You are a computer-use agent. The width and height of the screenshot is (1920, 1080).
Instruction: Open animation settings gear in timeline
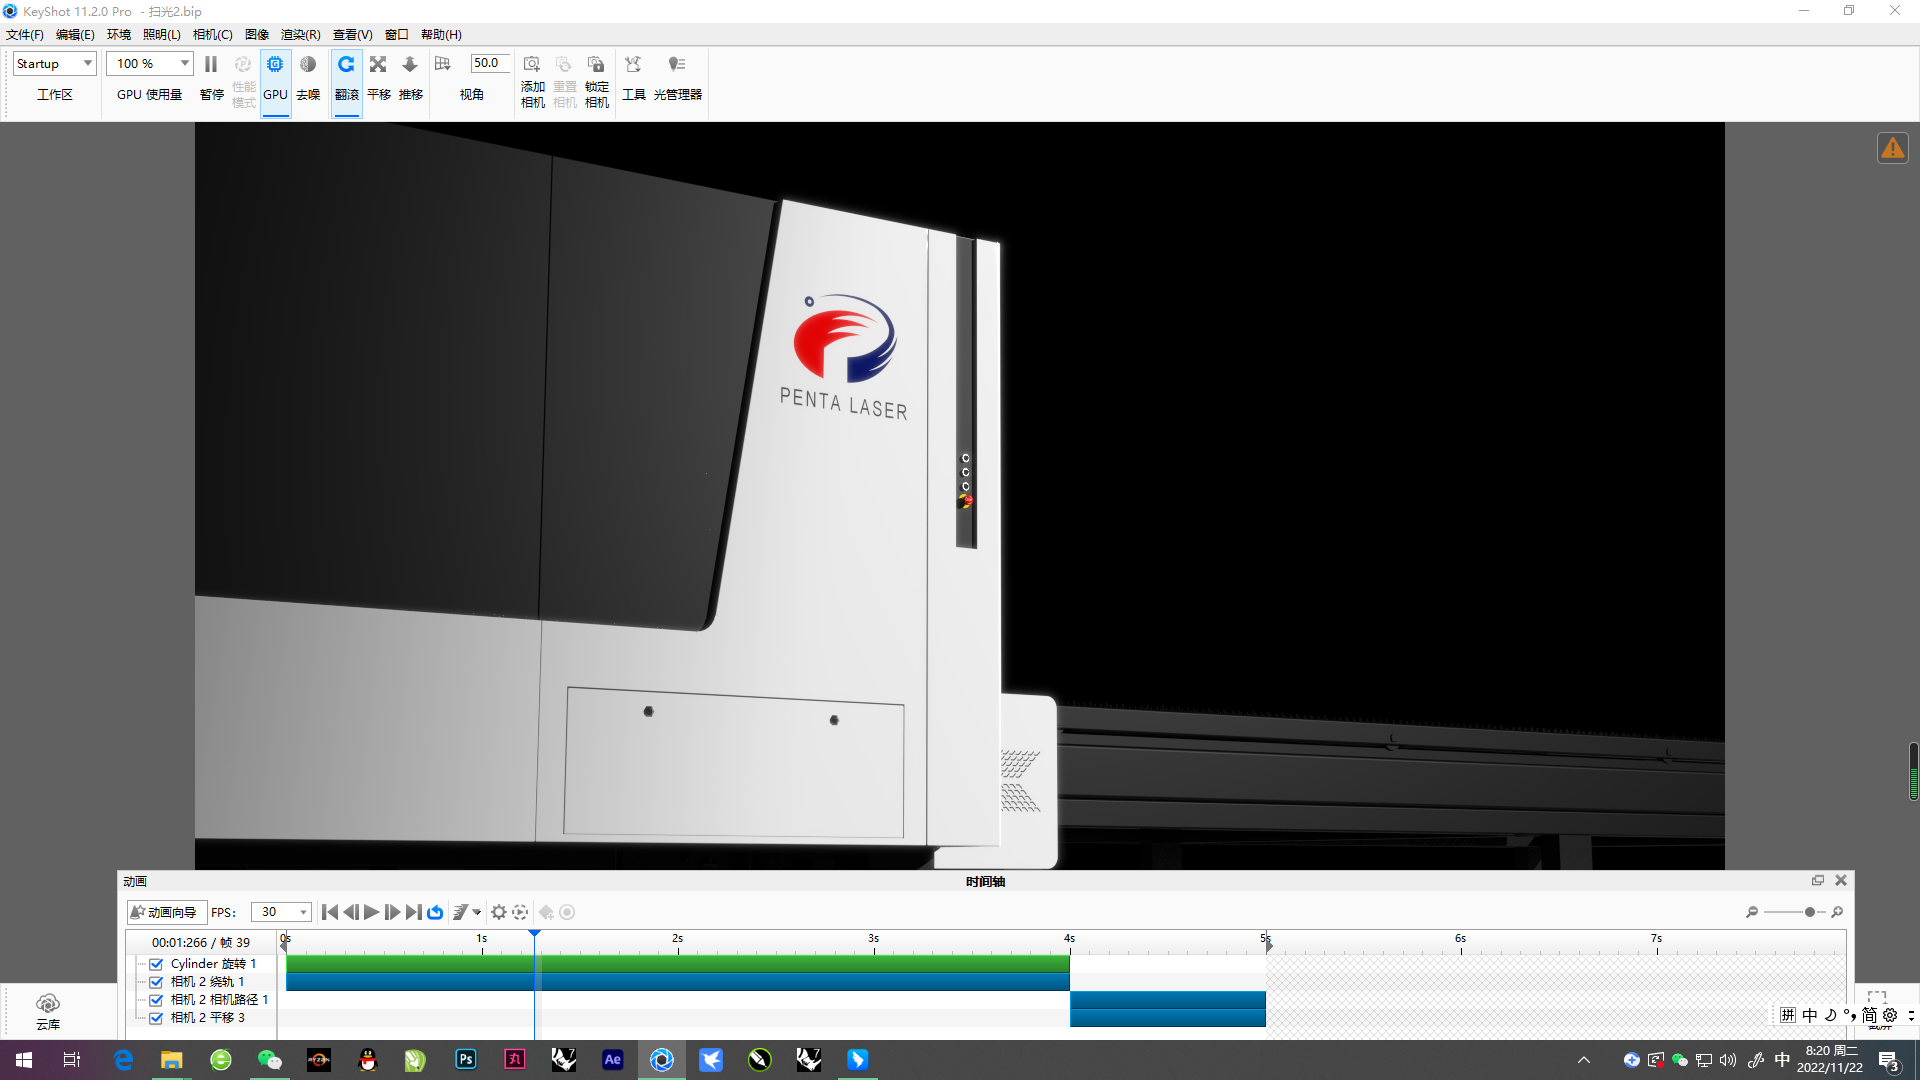(498, 912)
